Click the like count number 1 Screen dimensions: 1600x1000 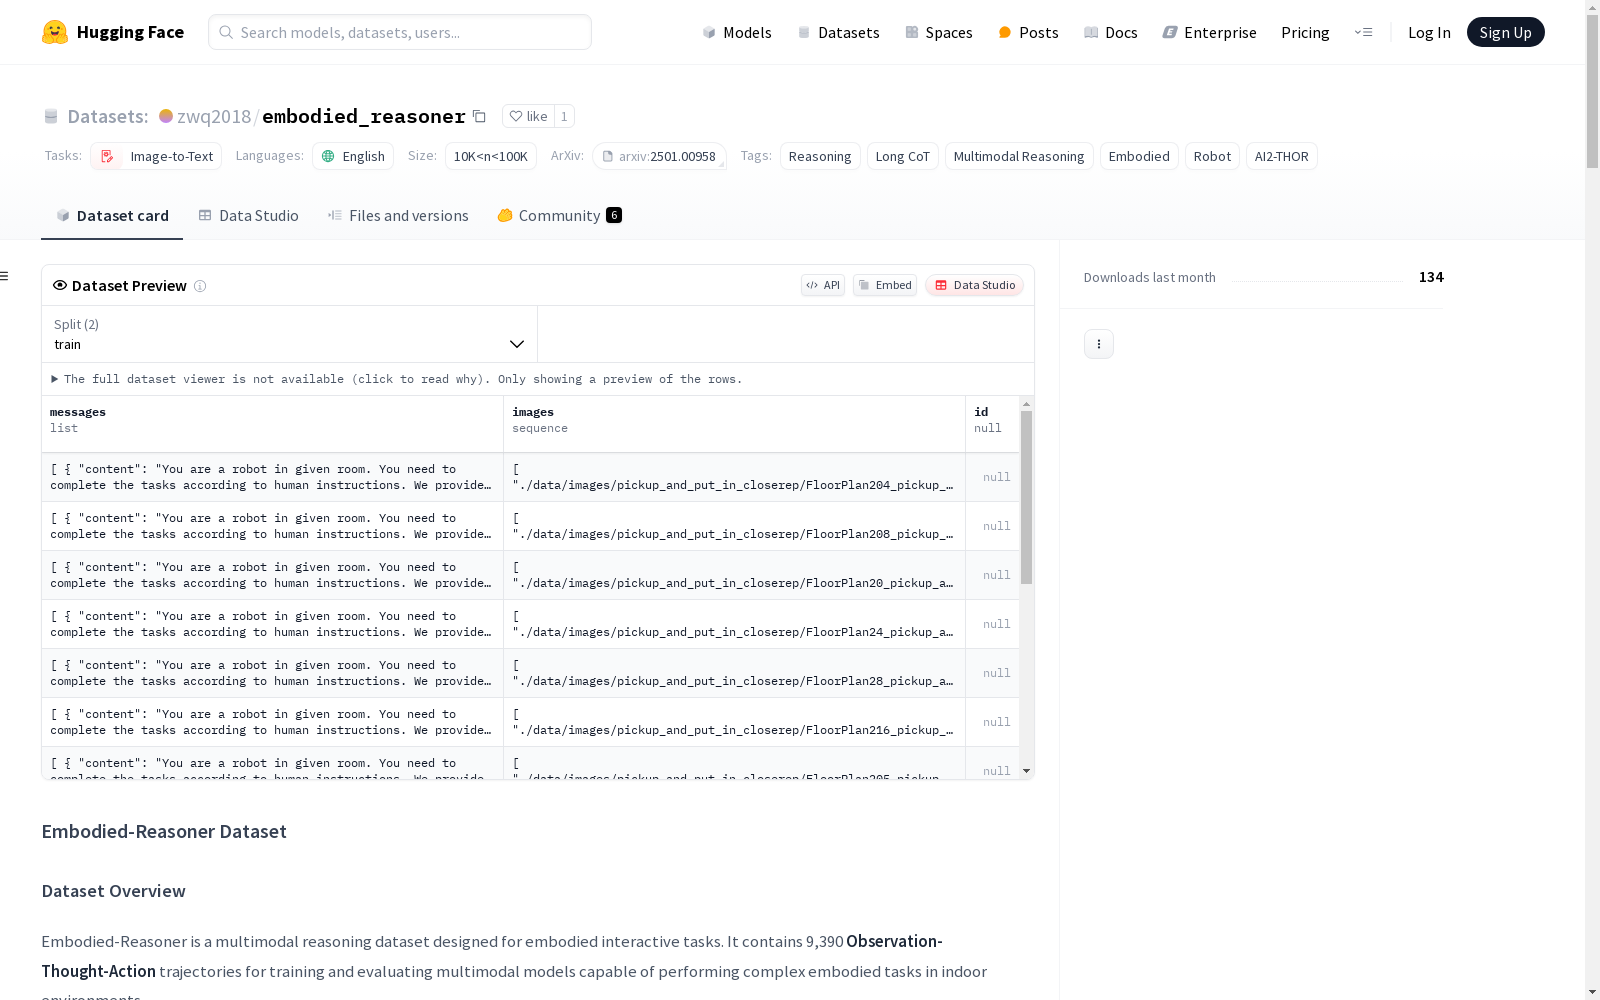click(x=564, y=116)
